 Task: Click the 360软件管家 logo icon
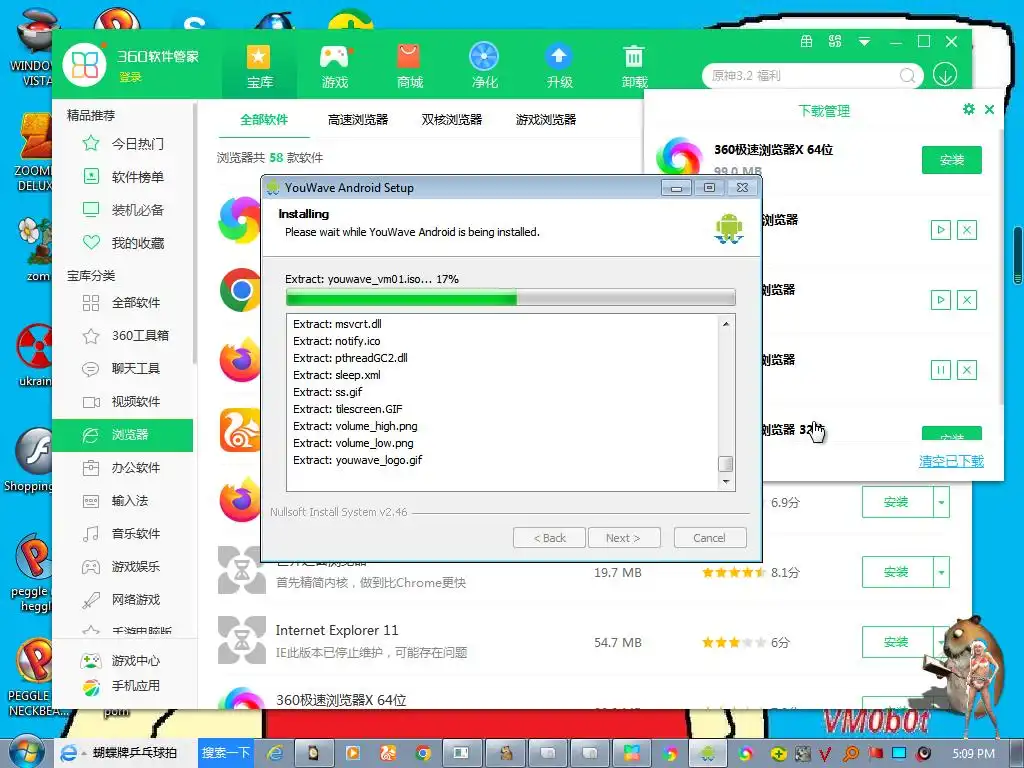(x=84, y=65)
